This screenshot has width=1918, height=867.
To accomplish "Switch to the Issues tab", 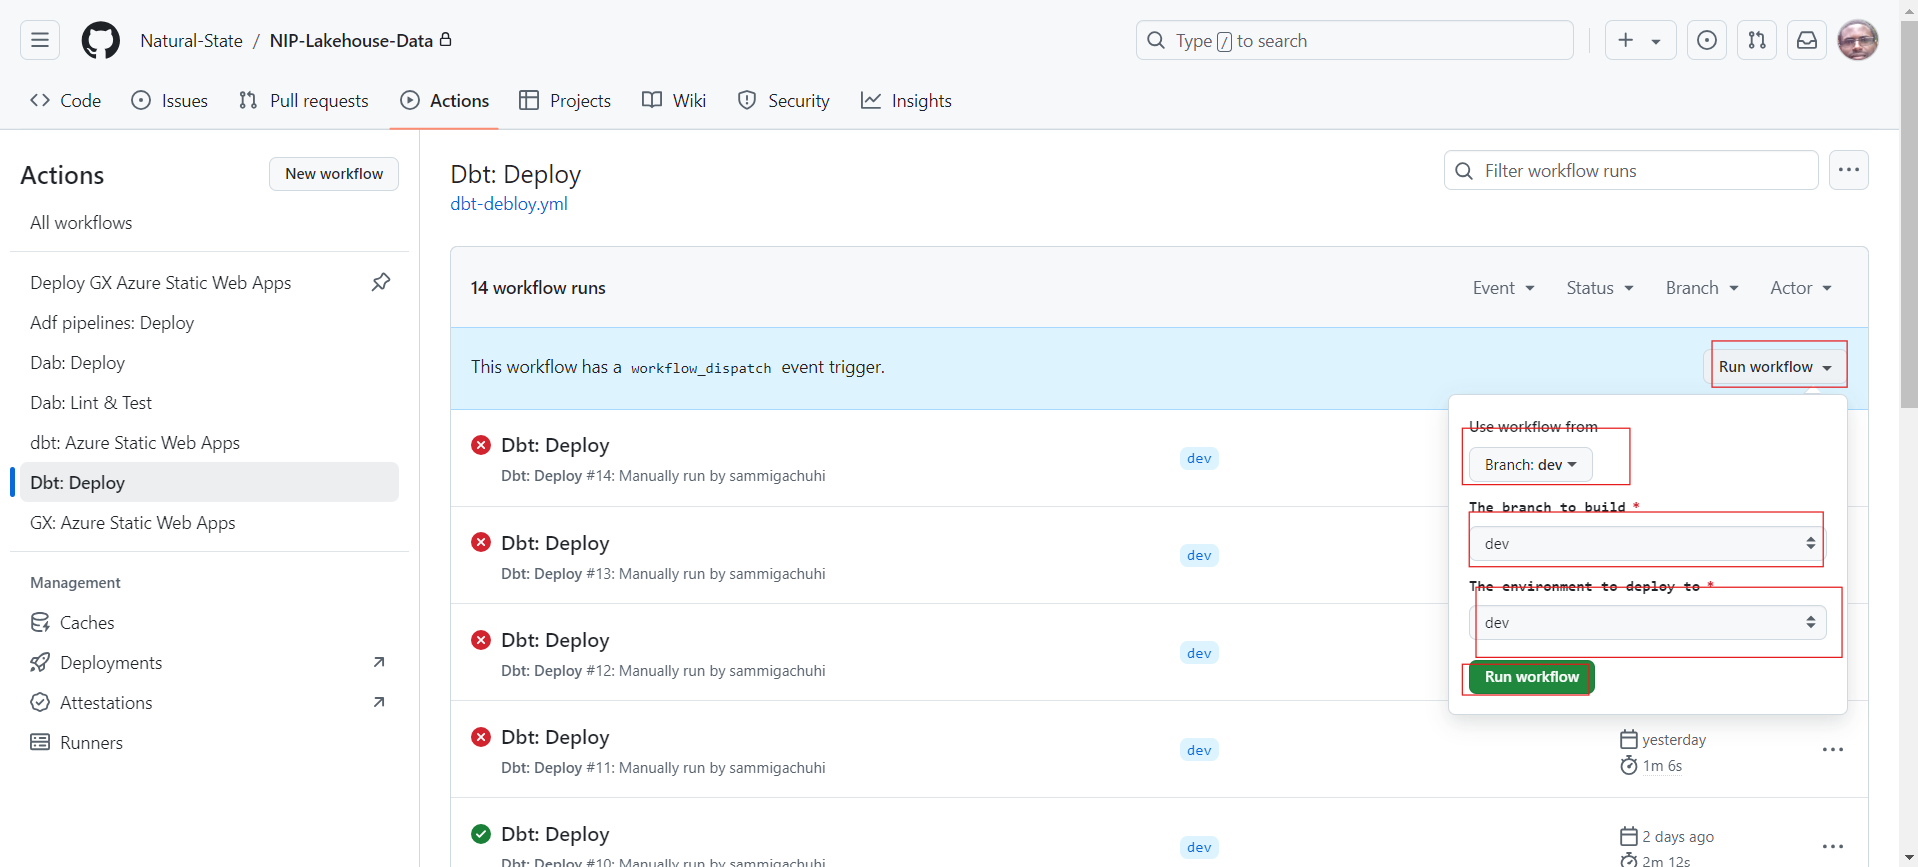I will point(170,101).
